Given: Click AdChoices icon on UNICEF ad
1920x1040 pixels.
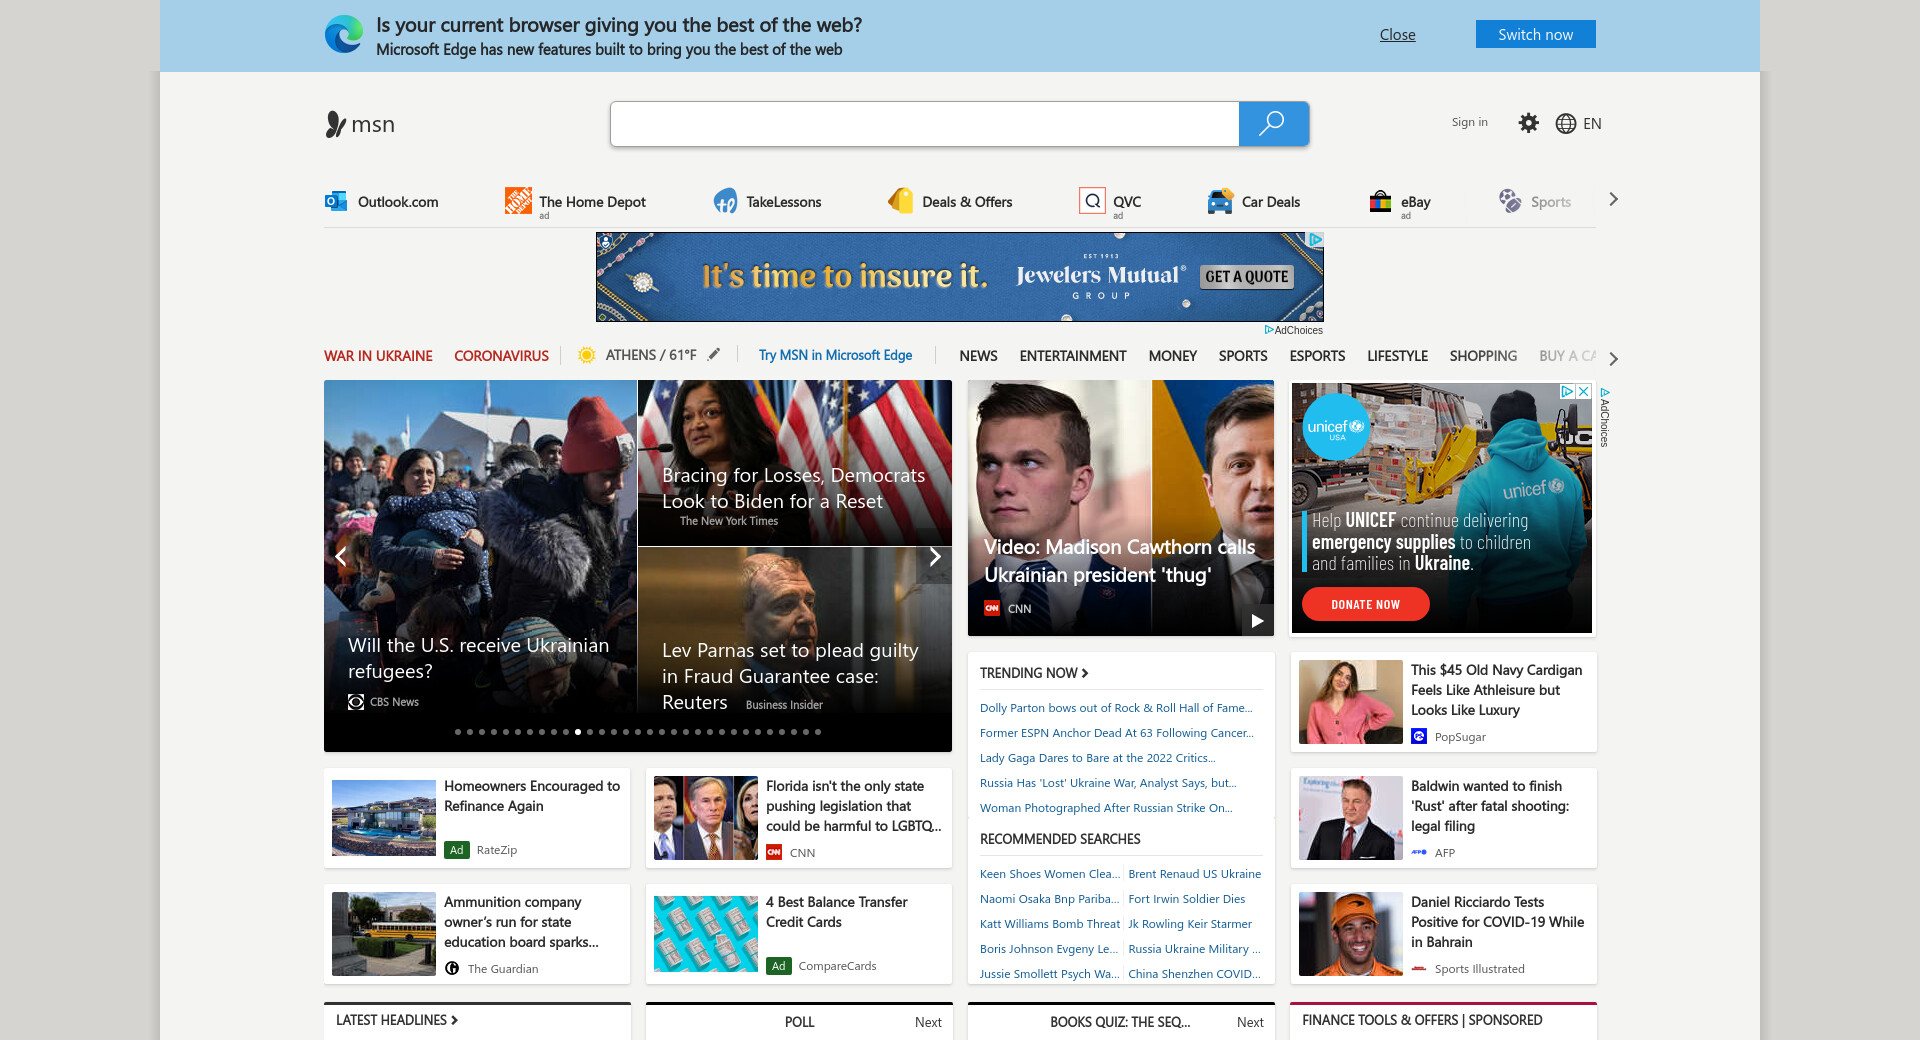Looking at the screenshot, I should [x=1567, y=392].
